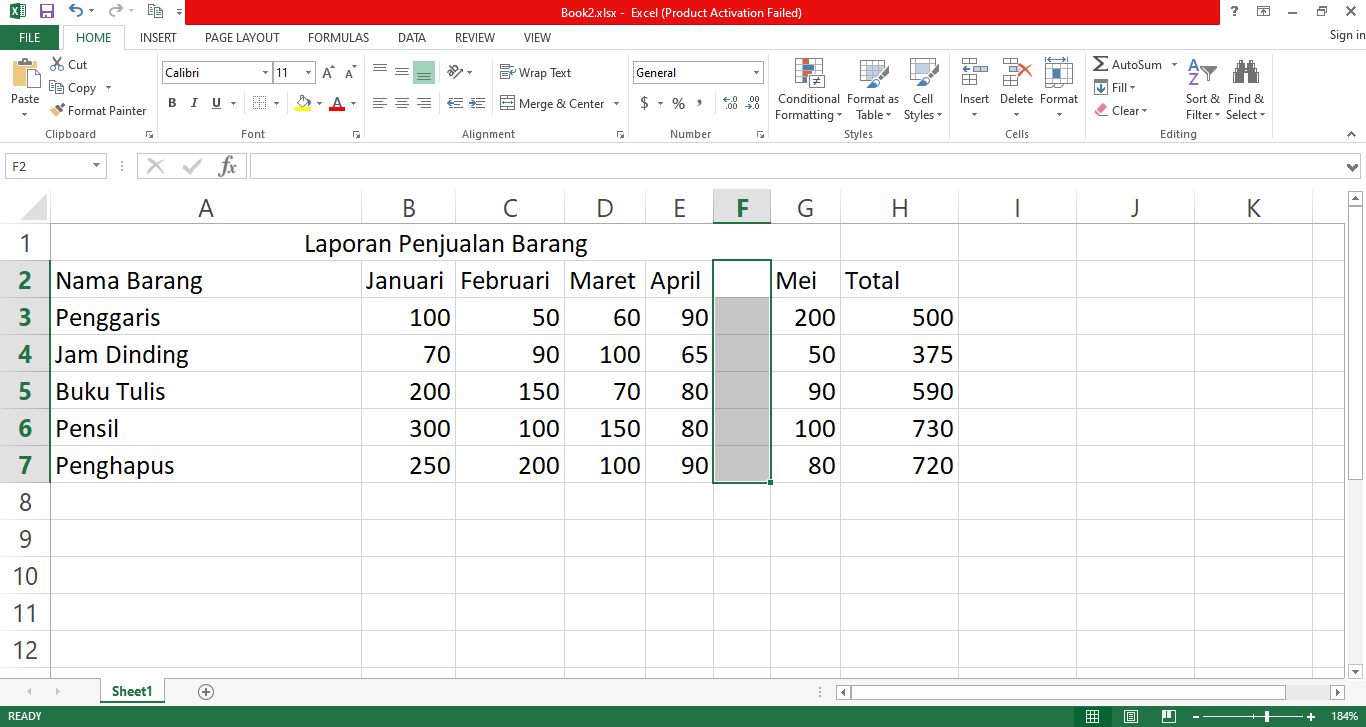Click the Insert Function fx icon
Screen dimensions: 1366x727
(228, 166)
